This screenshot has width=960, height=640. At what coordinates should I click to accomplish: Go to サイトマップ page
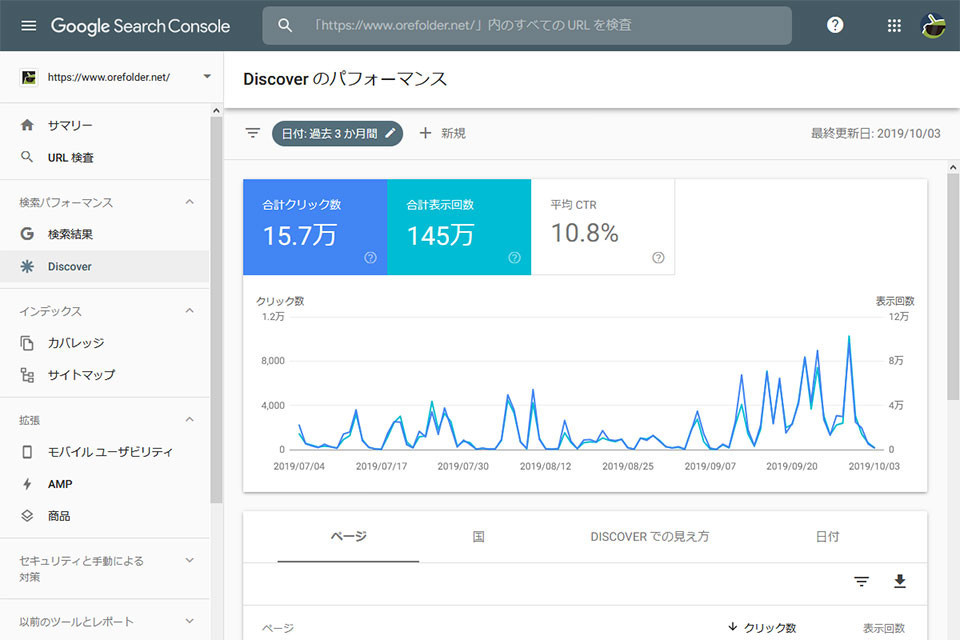pyautogui.click(x=105, y=375)
